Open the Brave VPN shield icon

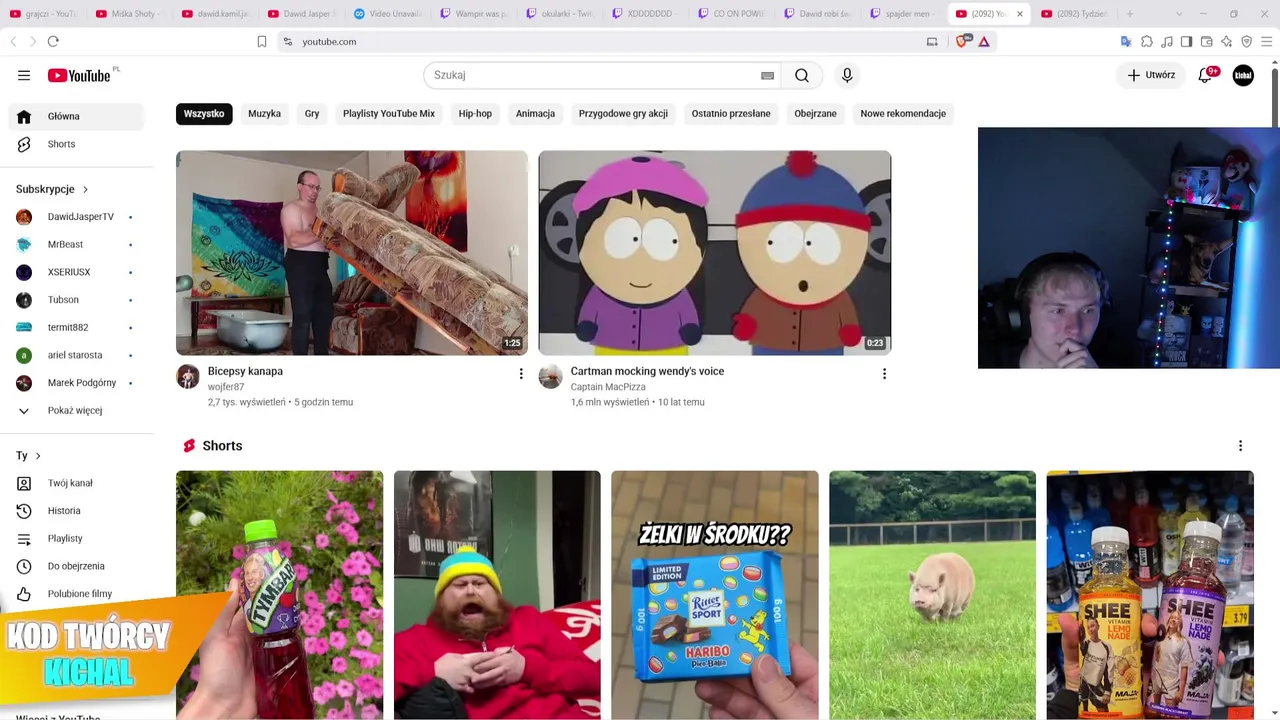point(1247,41)
